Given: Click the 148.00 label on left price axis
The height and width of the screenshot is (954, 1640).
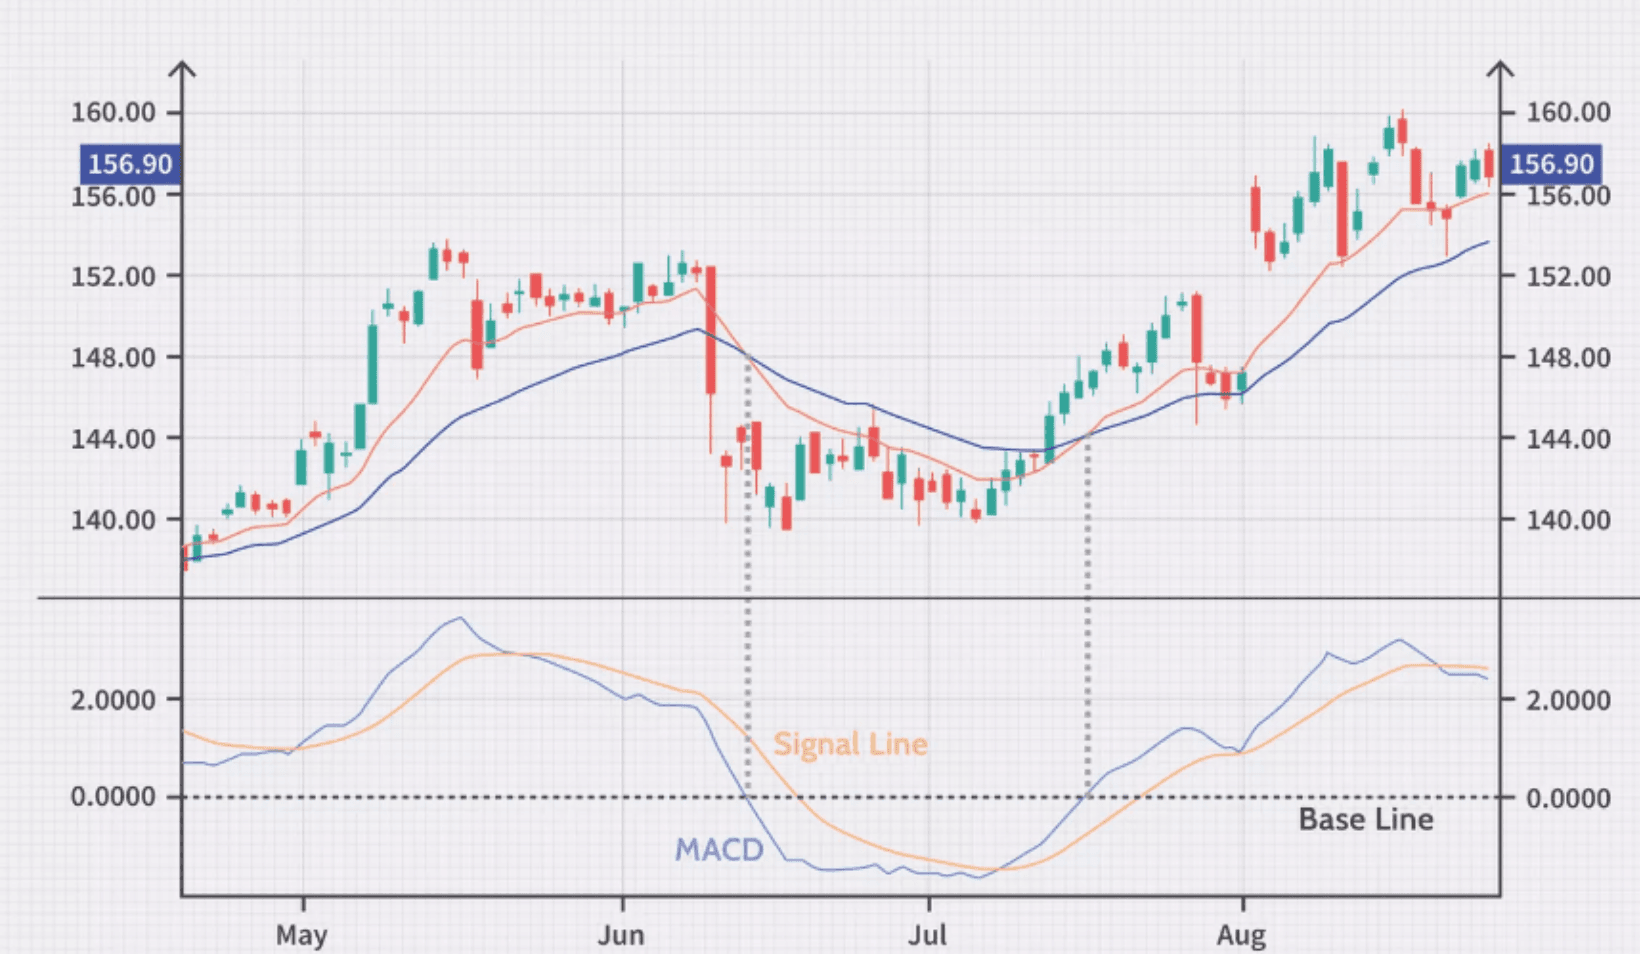Looking at the screenshot, I should (113, 357).
